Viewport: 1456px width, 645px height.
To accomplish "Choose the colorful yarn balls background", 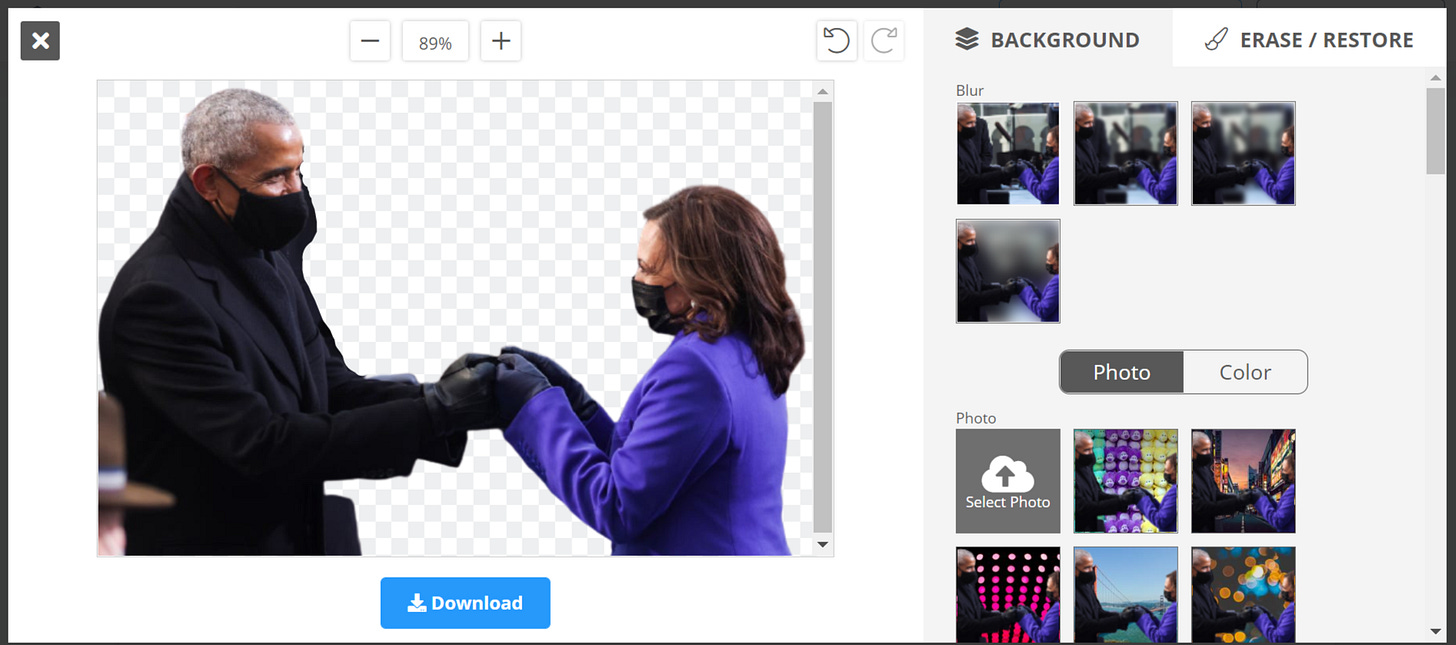I will point(1126,481).
